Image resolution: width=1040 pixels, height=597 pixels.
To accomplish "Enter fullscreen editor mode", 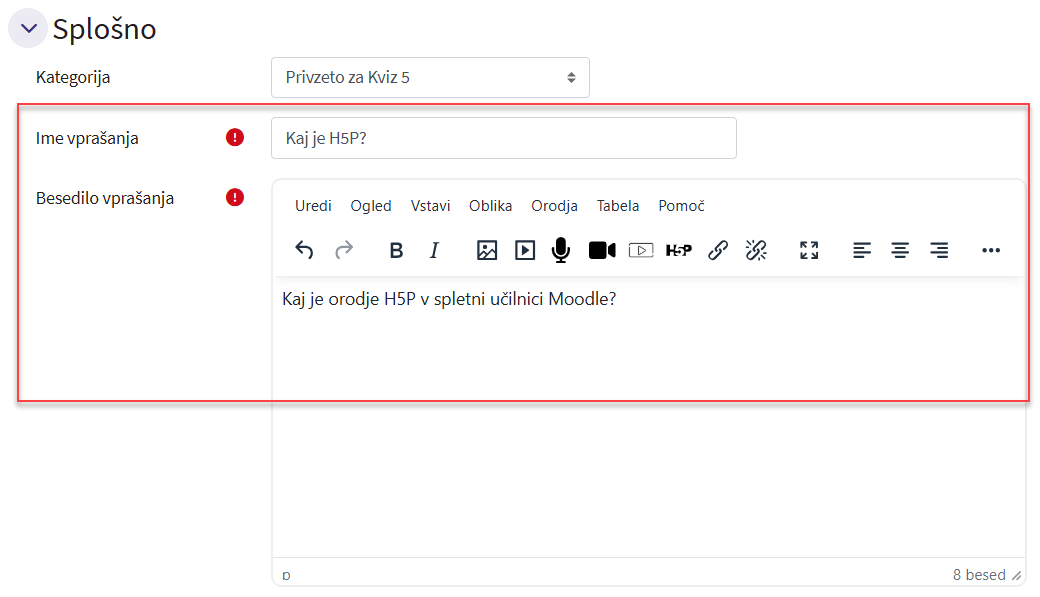I will (x=809, y=250).
